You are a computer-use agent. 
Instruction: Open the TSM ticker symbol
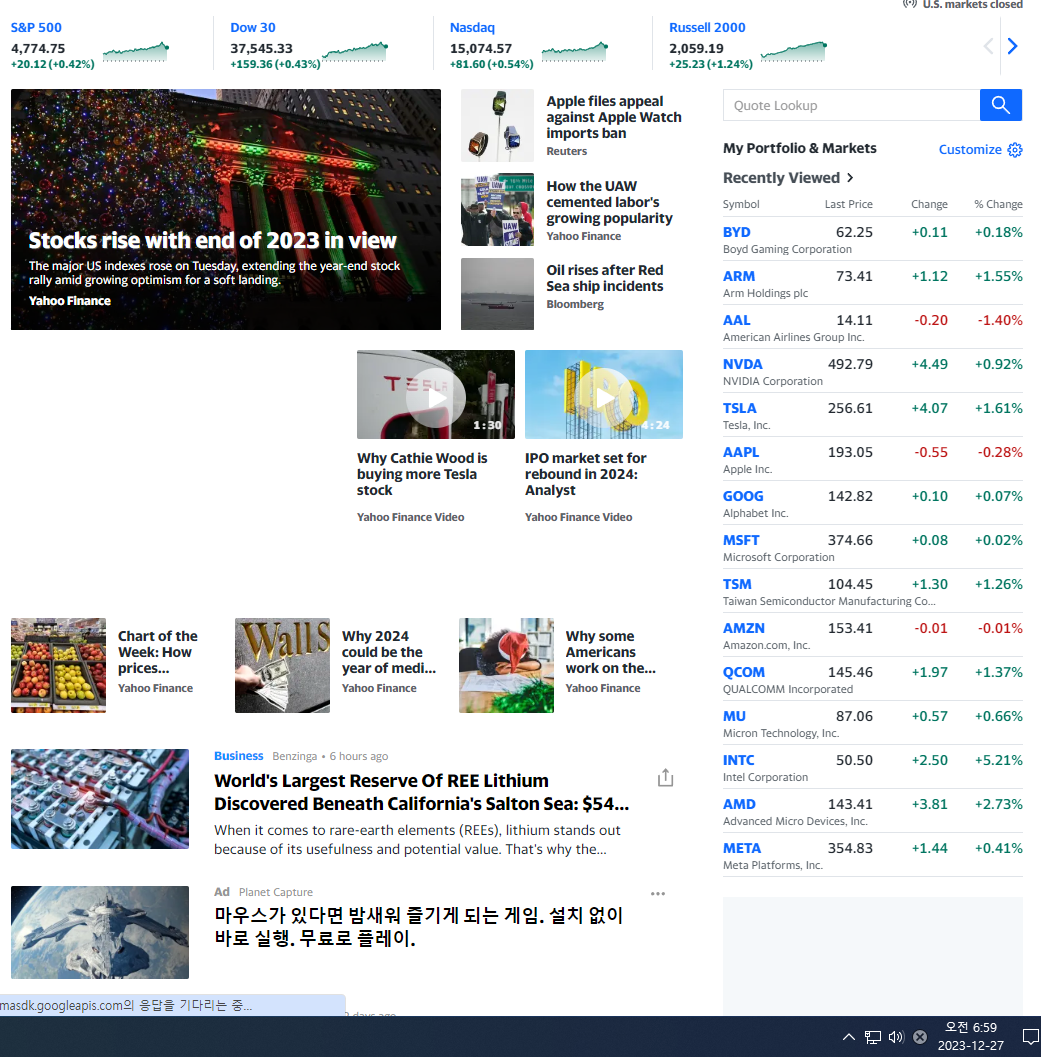(x=737, y=584)
